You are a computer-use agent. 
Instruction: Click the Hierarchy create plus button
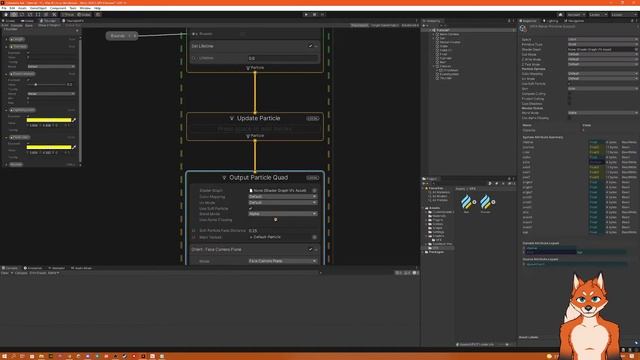coord(425,25)
